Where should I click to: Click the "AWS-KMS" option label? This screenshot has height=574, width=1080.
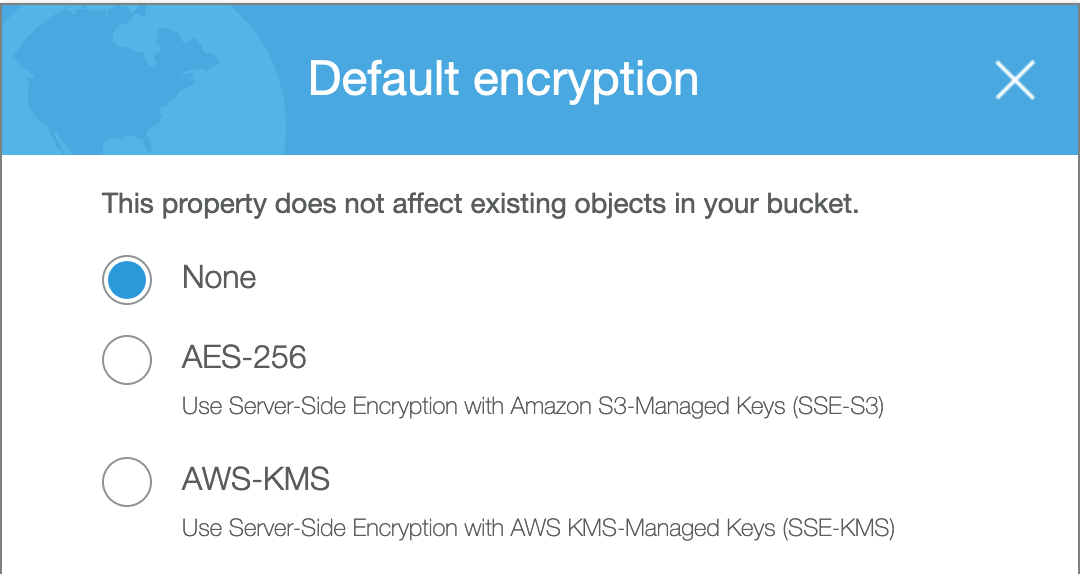click(x=256, y=480)
